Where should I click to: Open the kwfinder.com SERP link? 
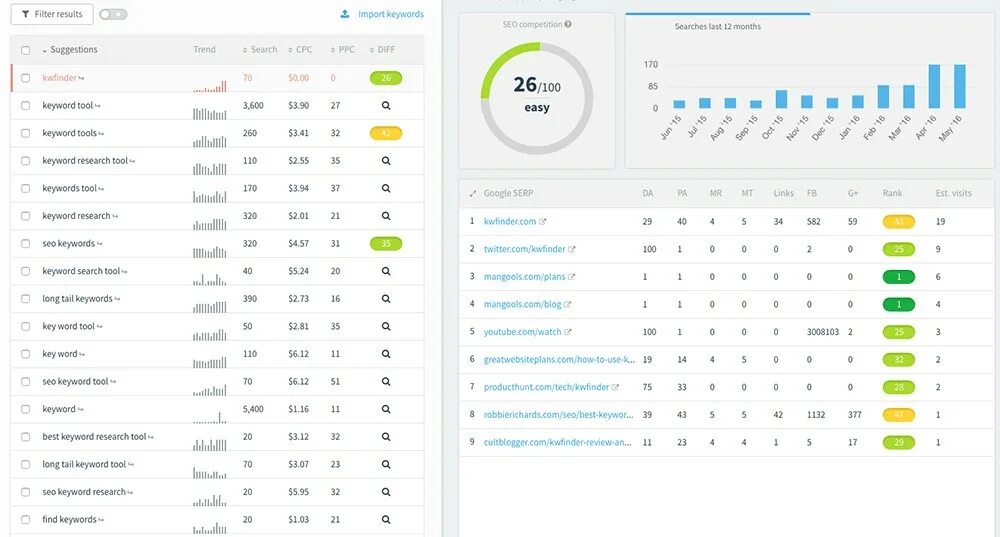pyautogui.click(x=510, y=221)
